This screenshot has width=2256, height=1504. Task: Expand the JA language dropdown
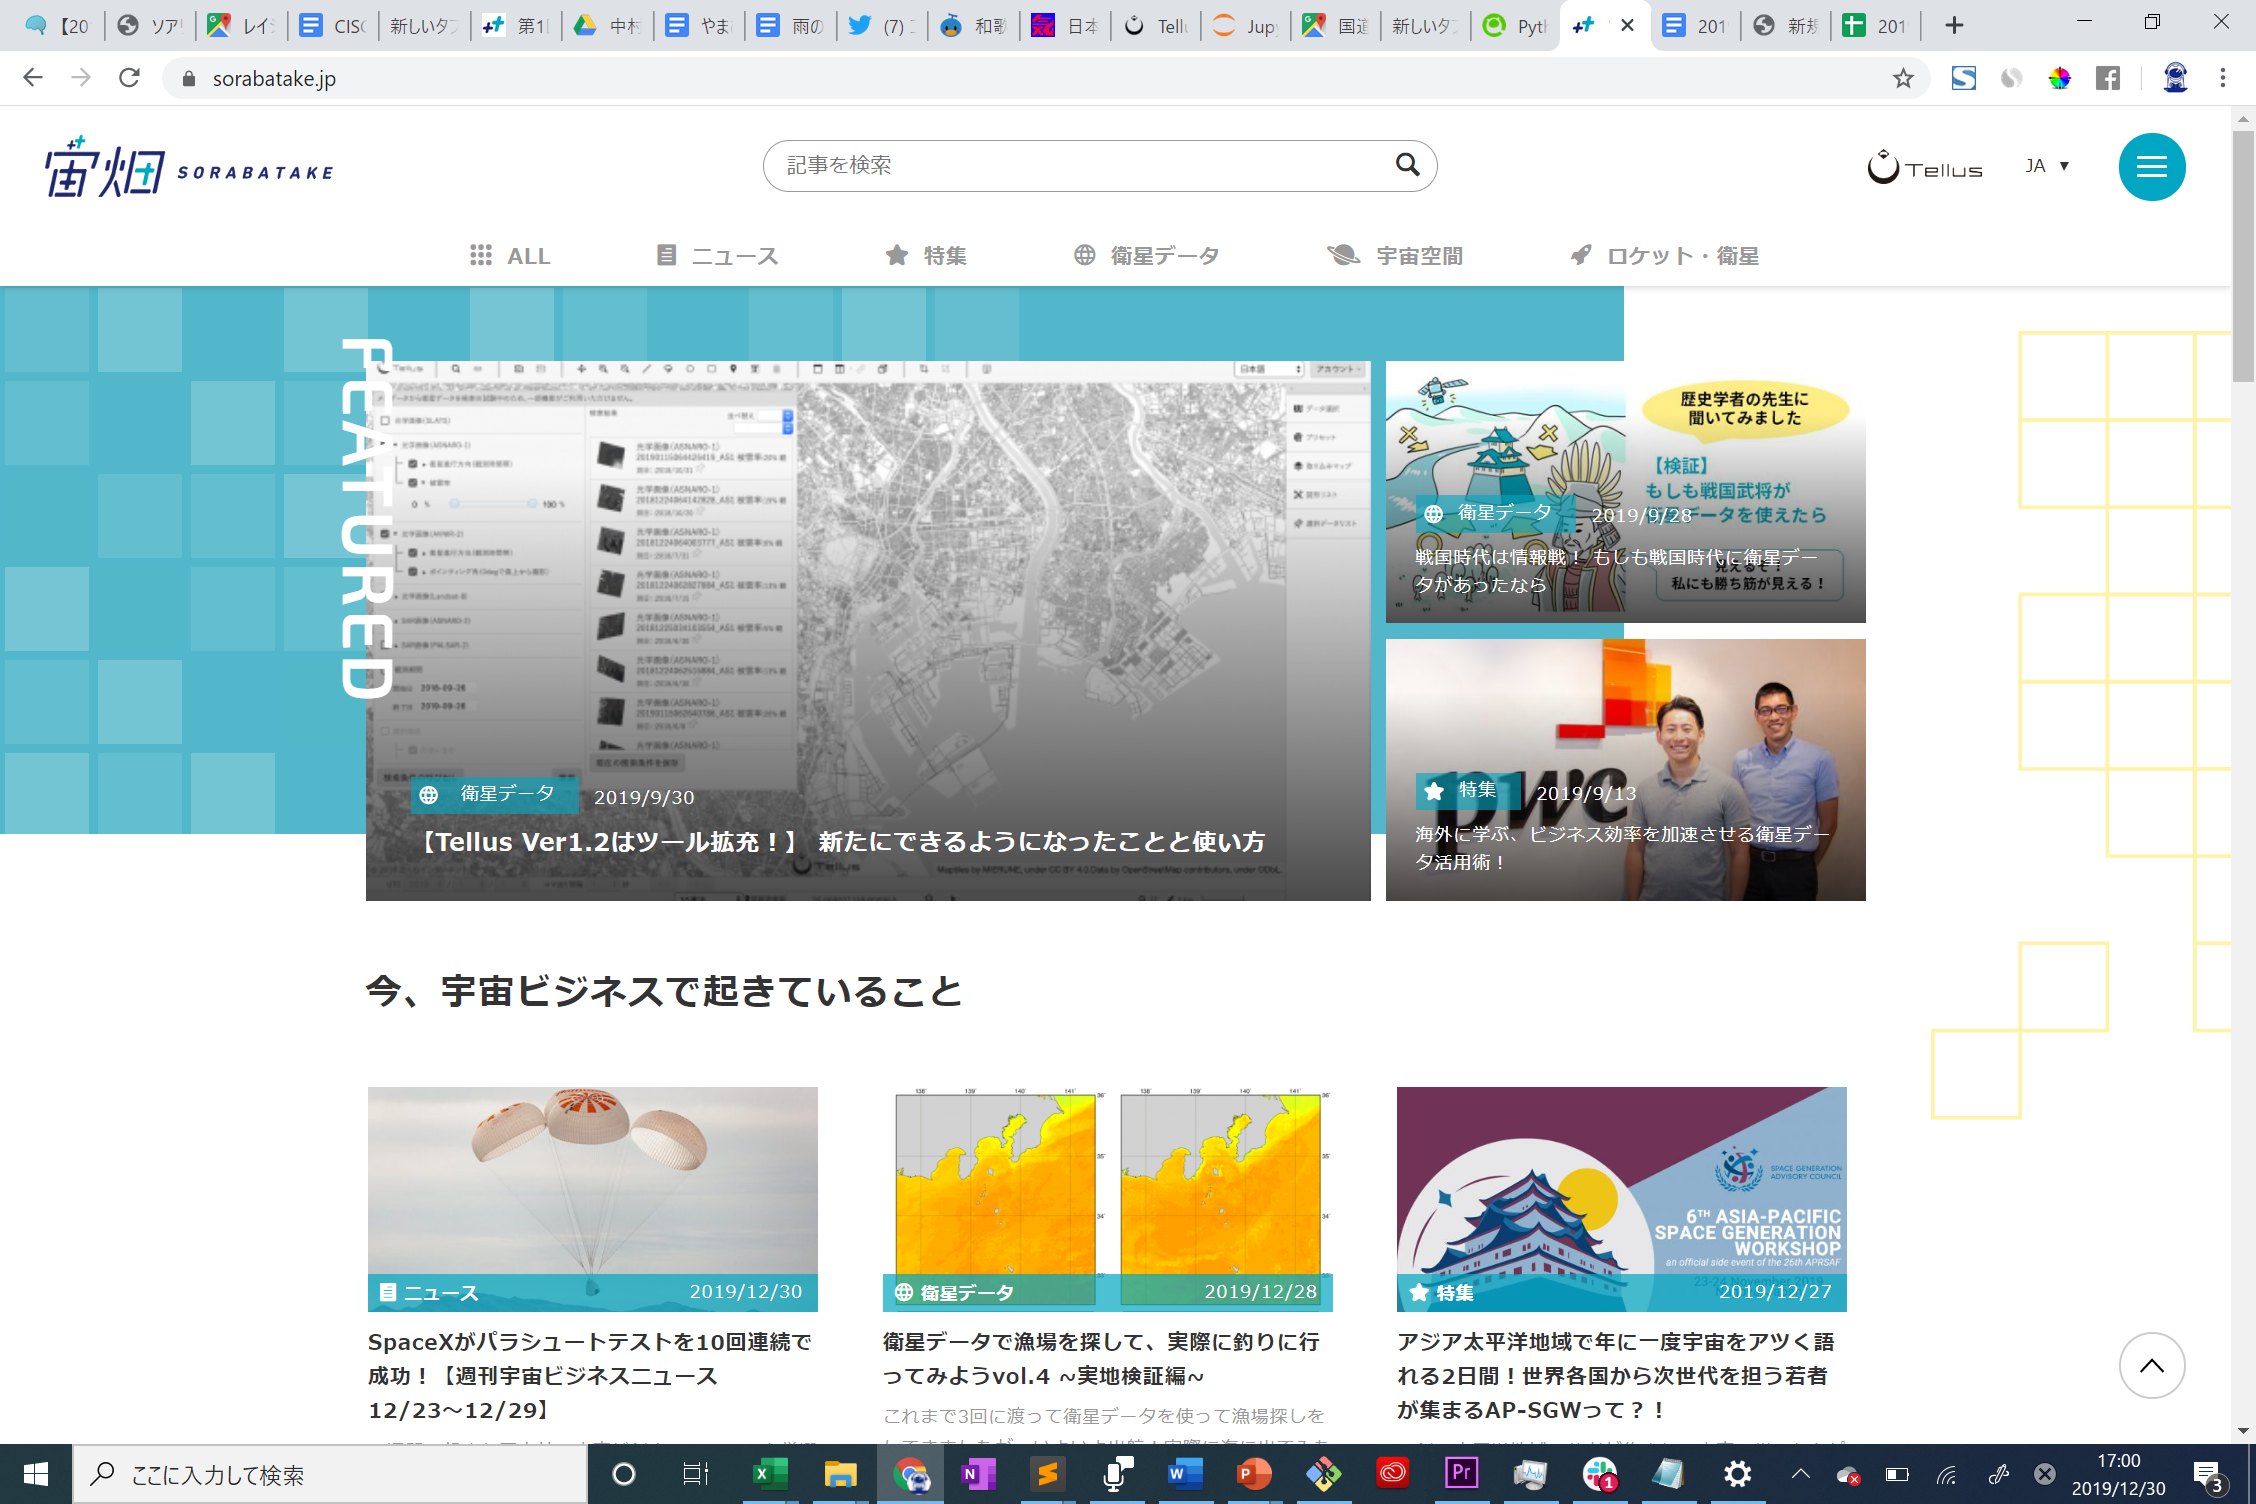(2047, 166)
